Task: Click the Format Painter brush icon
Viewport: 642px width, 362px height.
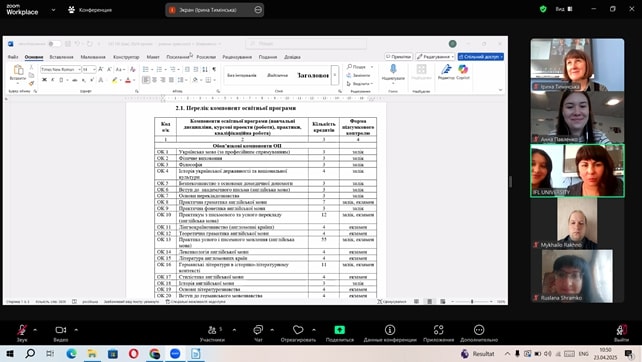Action: pyautogui.click(x=31, y=83)
